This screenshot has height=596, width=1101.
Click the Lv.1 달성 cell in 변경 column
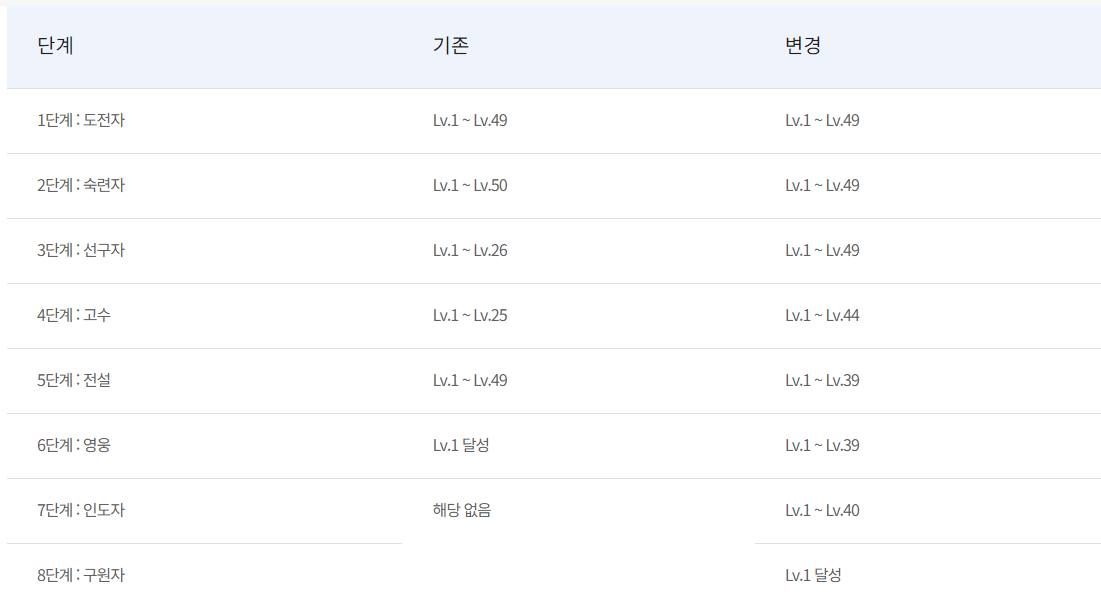click(813, 575)
